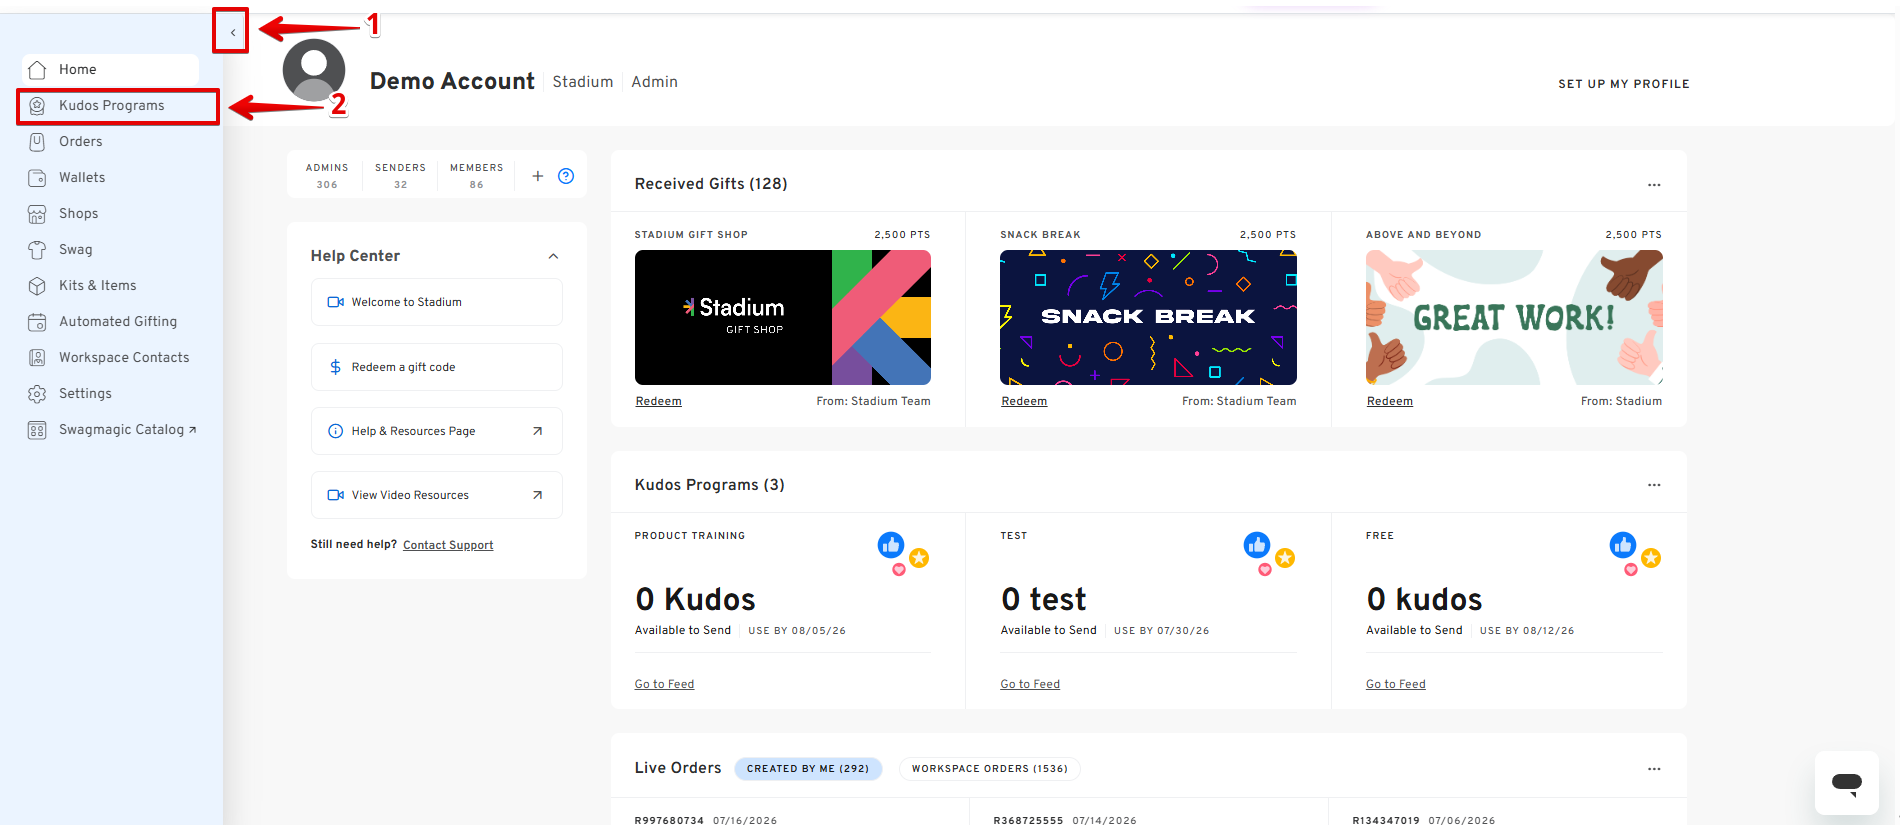
Task: Click the Kudos Programs (3) heading
Action: point(710,485)
